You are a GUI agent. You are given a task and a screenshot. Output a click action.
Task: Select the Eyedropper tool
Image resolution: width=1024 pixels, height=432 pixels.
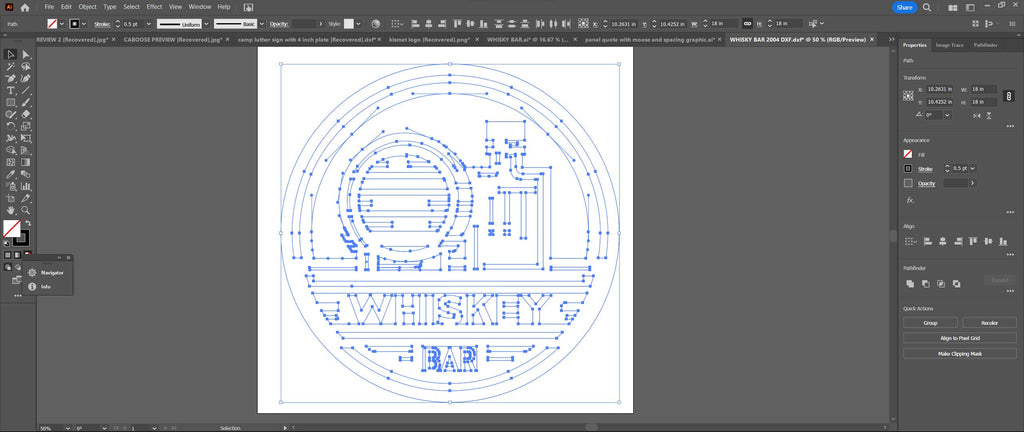pyautogui.click(x=11, y=174)
